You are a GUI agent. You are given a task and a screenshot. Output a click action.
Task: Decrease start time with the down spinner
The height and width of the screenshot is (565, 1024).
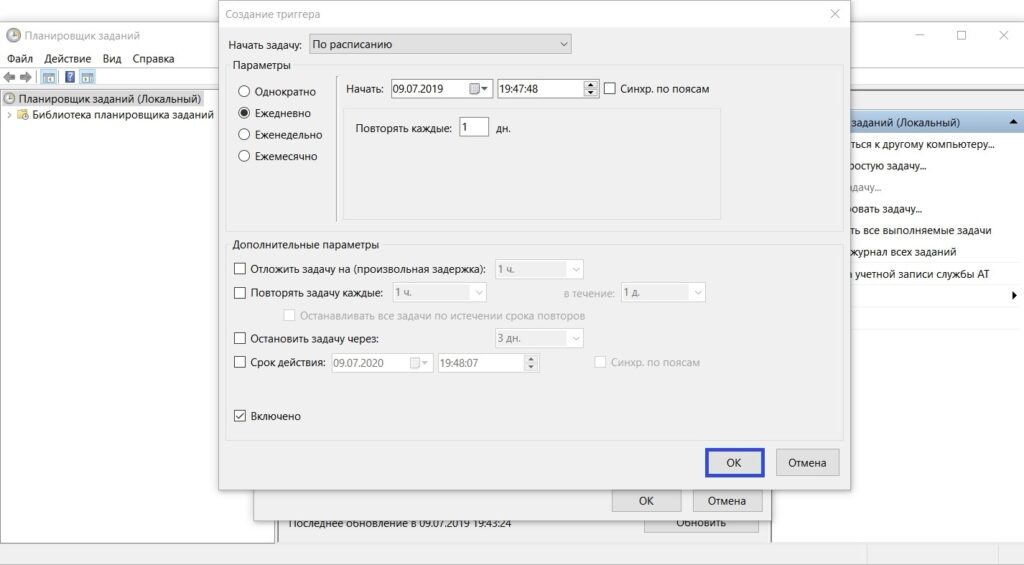pyautogui.click(x=590, y=93)
